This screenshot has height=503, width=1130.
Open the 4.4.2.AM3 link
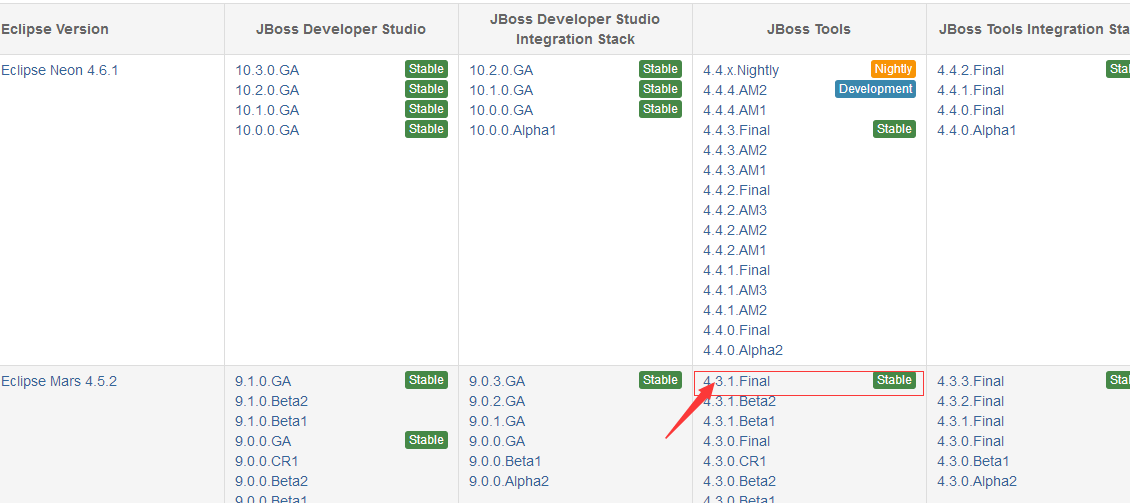point(735,210)
